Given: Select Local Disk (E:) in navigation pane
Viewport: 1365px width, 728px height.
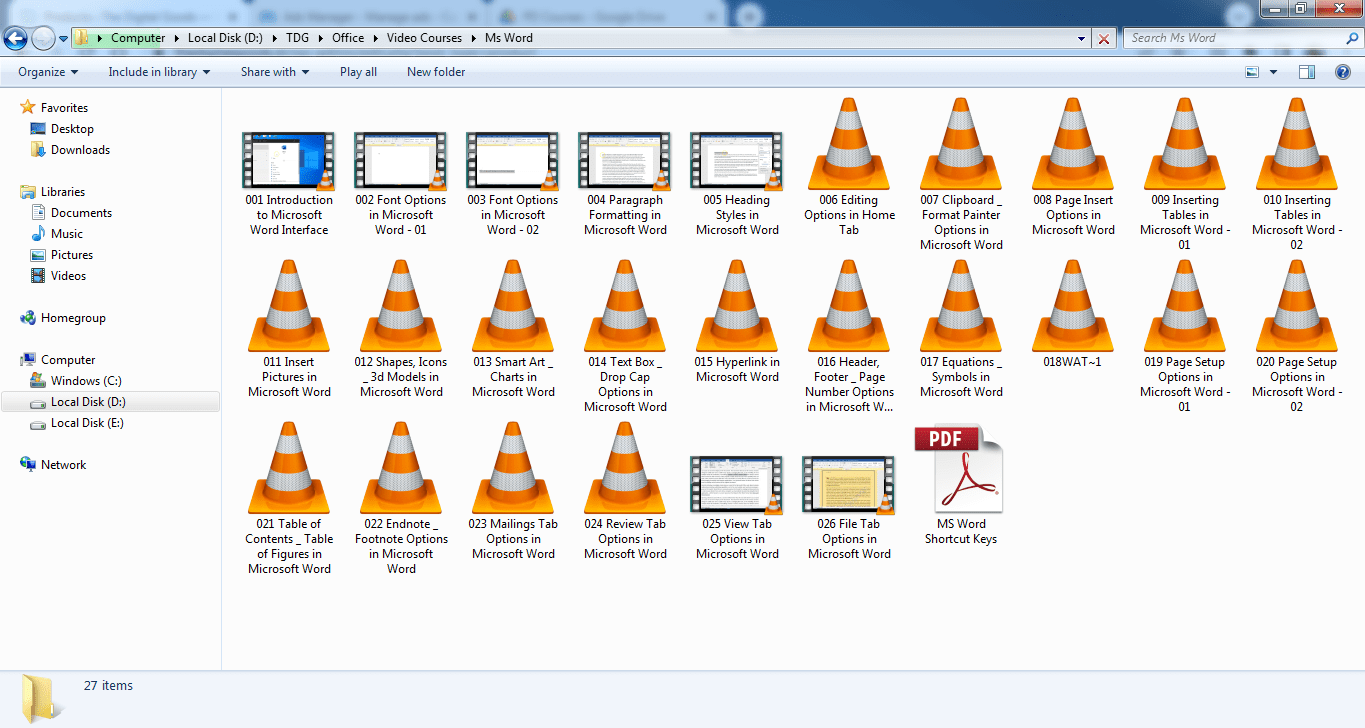Looking at the screenshot, I should [x=88, y=423].
